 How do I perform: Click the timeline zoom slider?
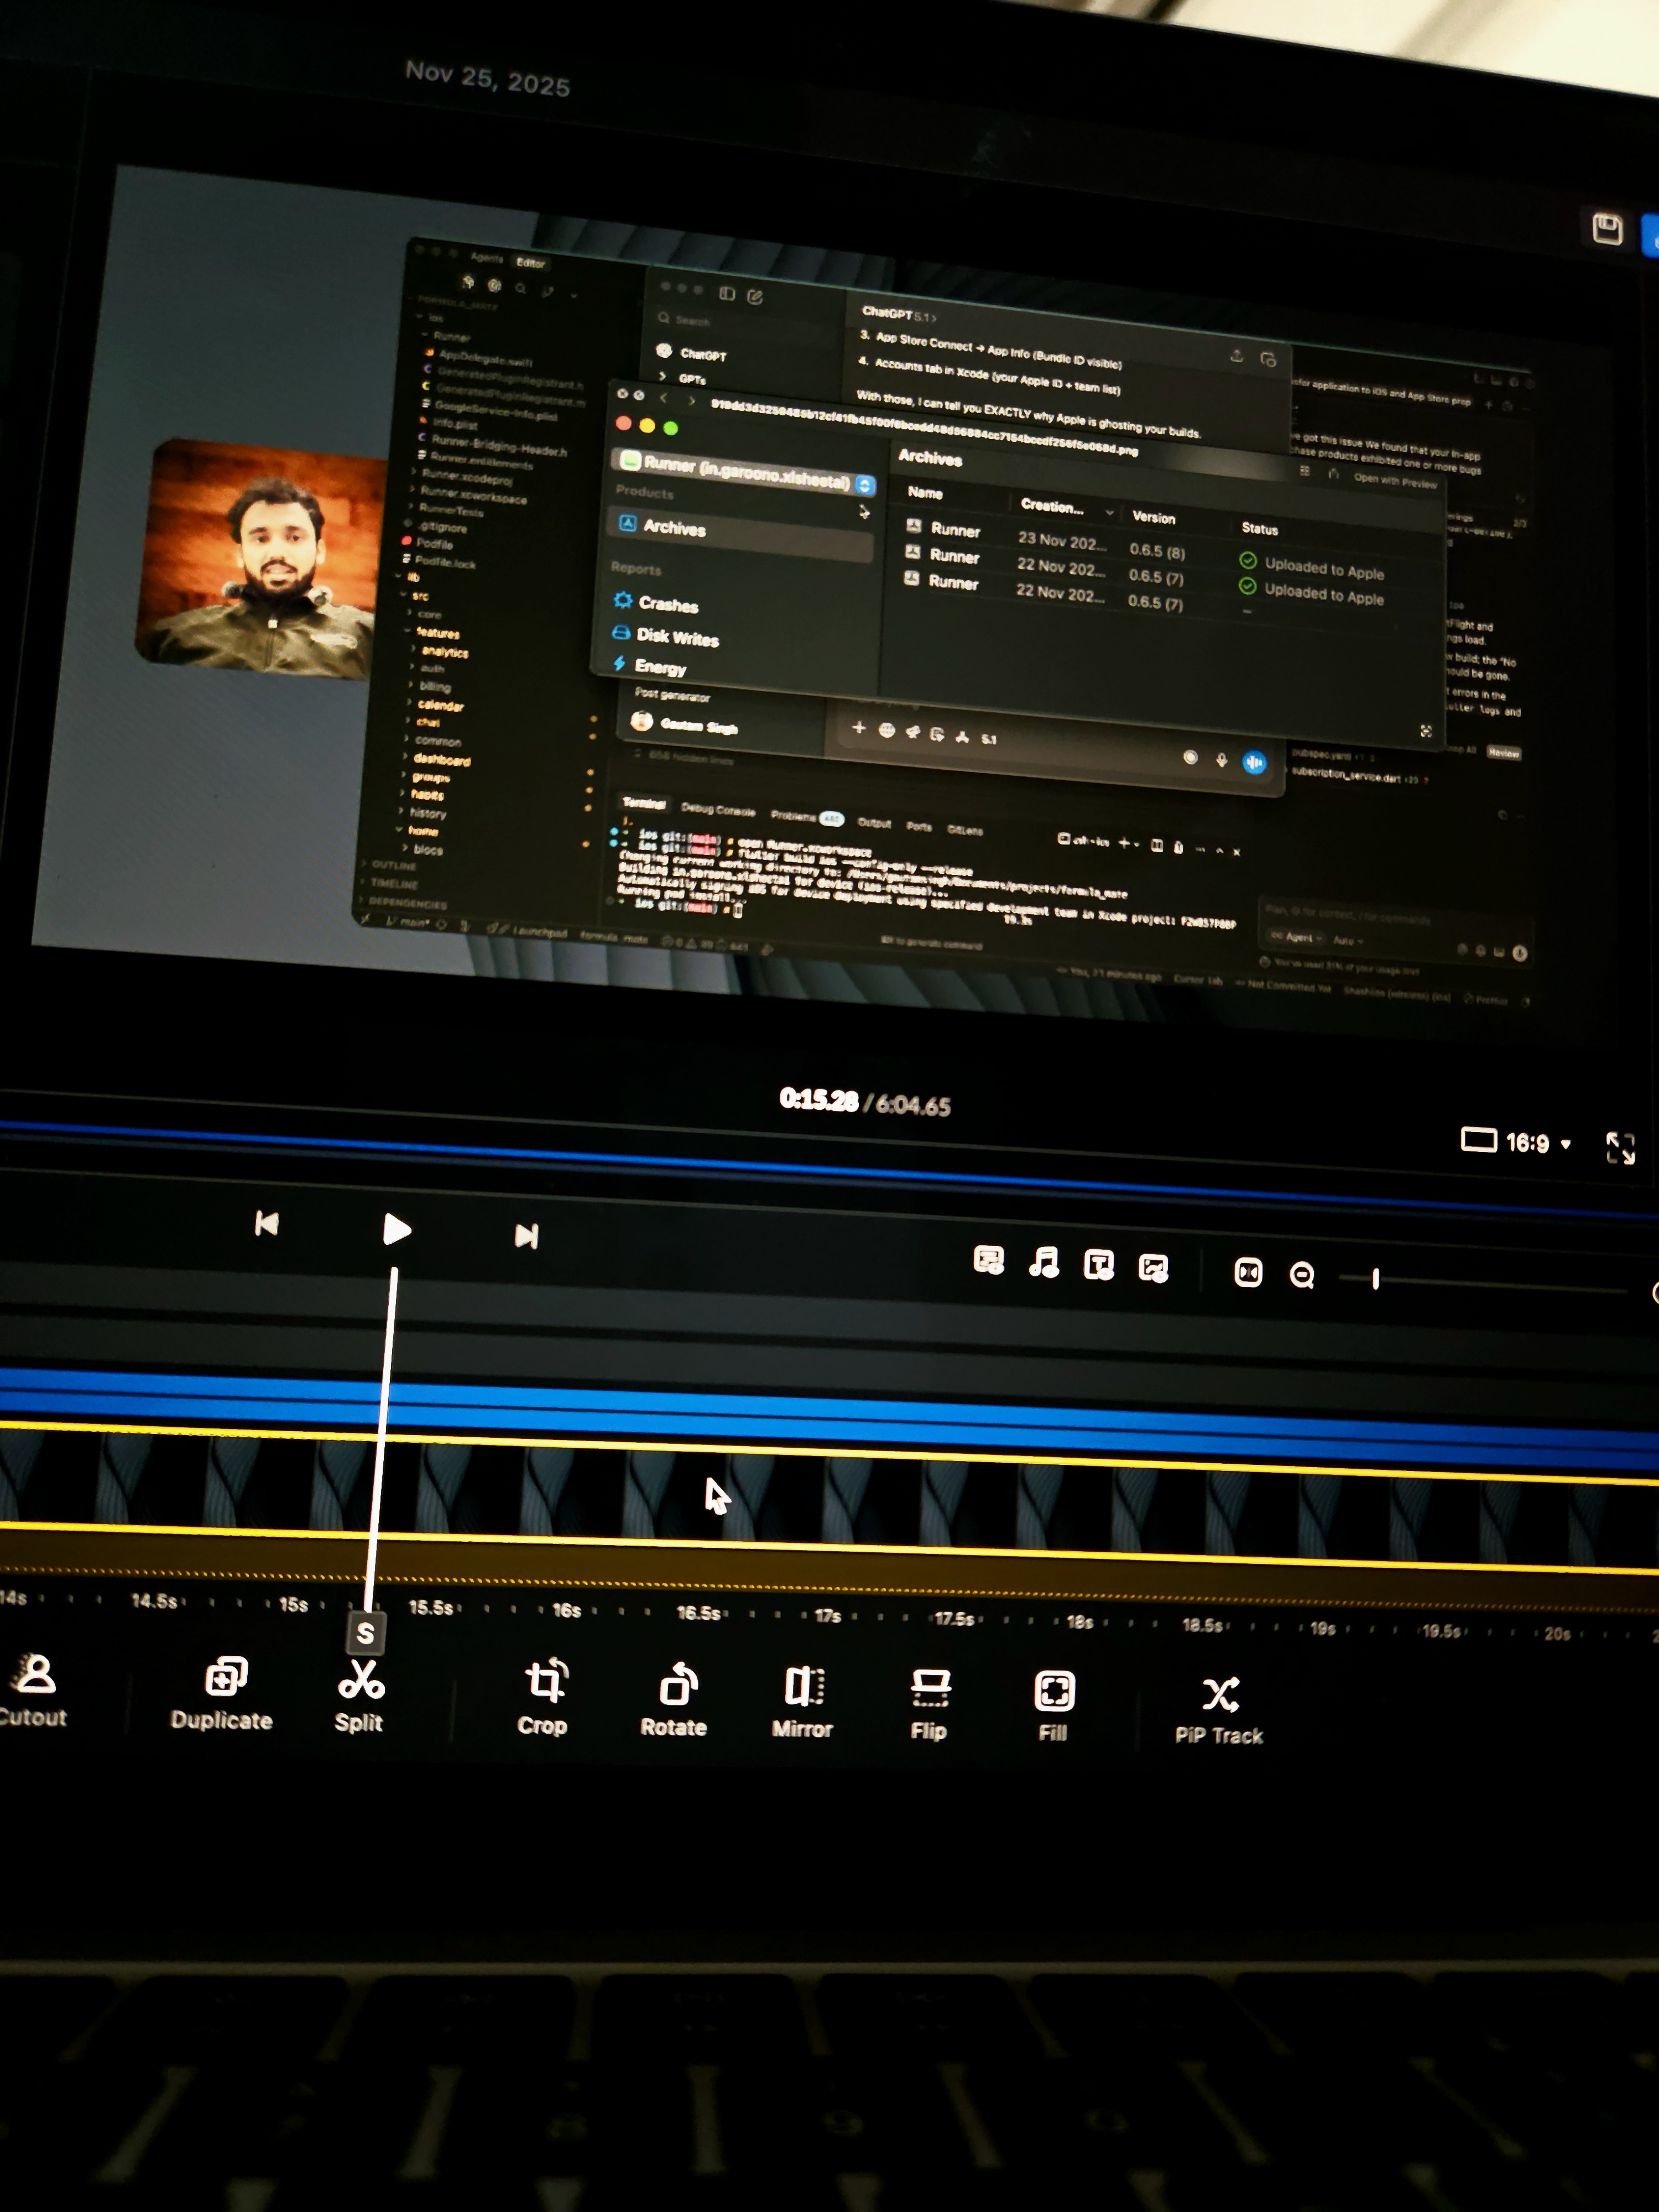pyautogui.click(x=1376, y=1278)
